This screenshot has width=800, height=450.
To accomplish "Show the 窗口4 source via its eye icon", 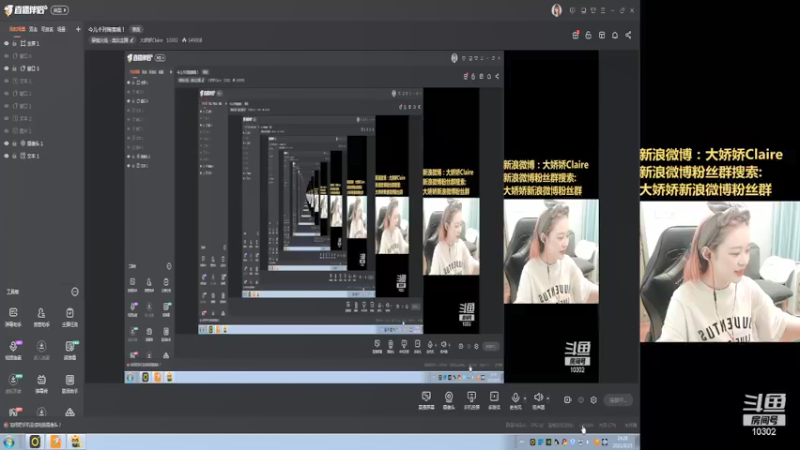I will point(7,56).
